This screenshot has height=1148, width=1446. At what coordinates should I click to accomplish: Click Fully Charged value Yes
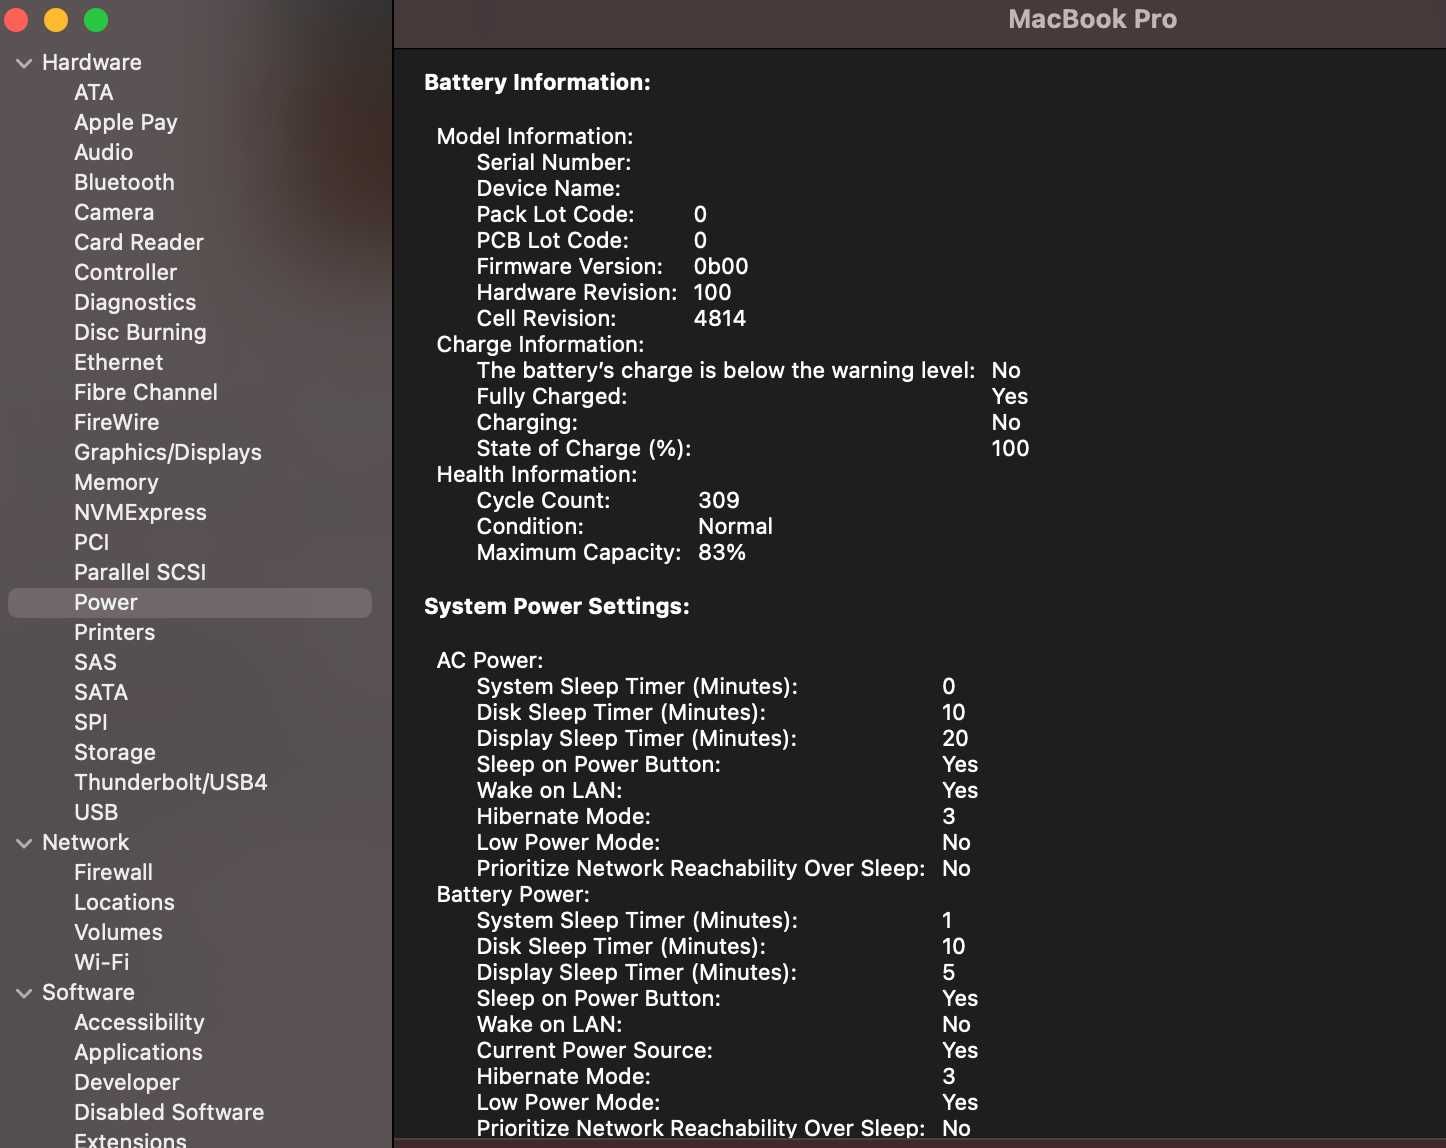(1009, 396)
